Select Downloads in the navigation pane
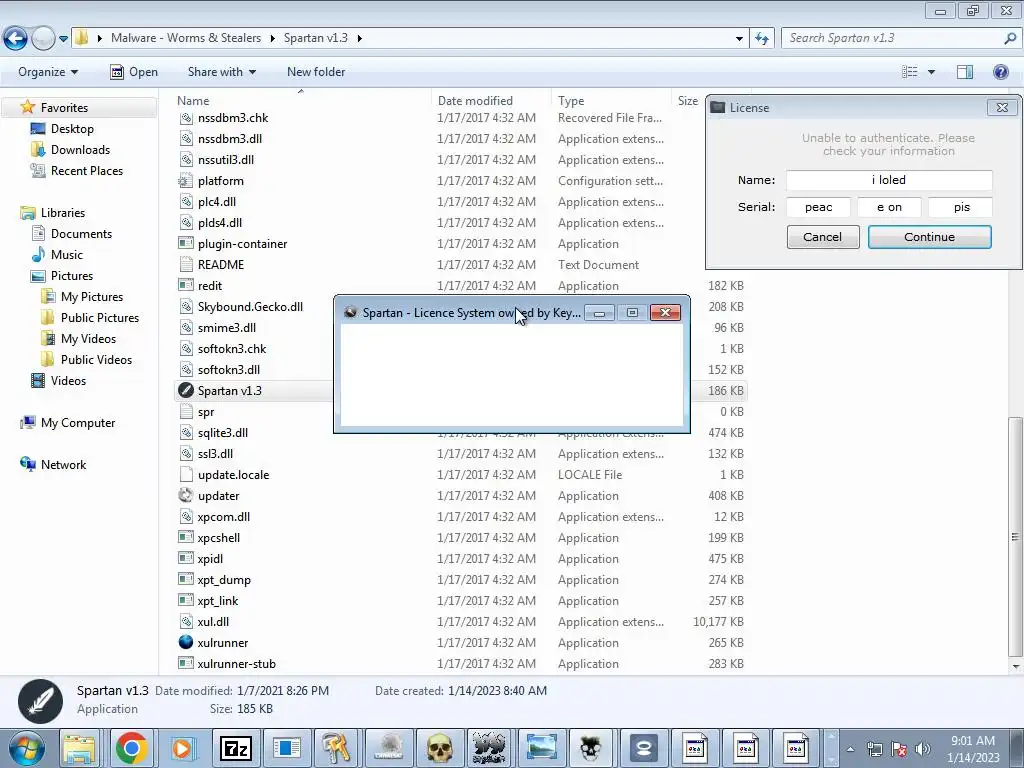 pyautogui.click(x=80, y=150)
